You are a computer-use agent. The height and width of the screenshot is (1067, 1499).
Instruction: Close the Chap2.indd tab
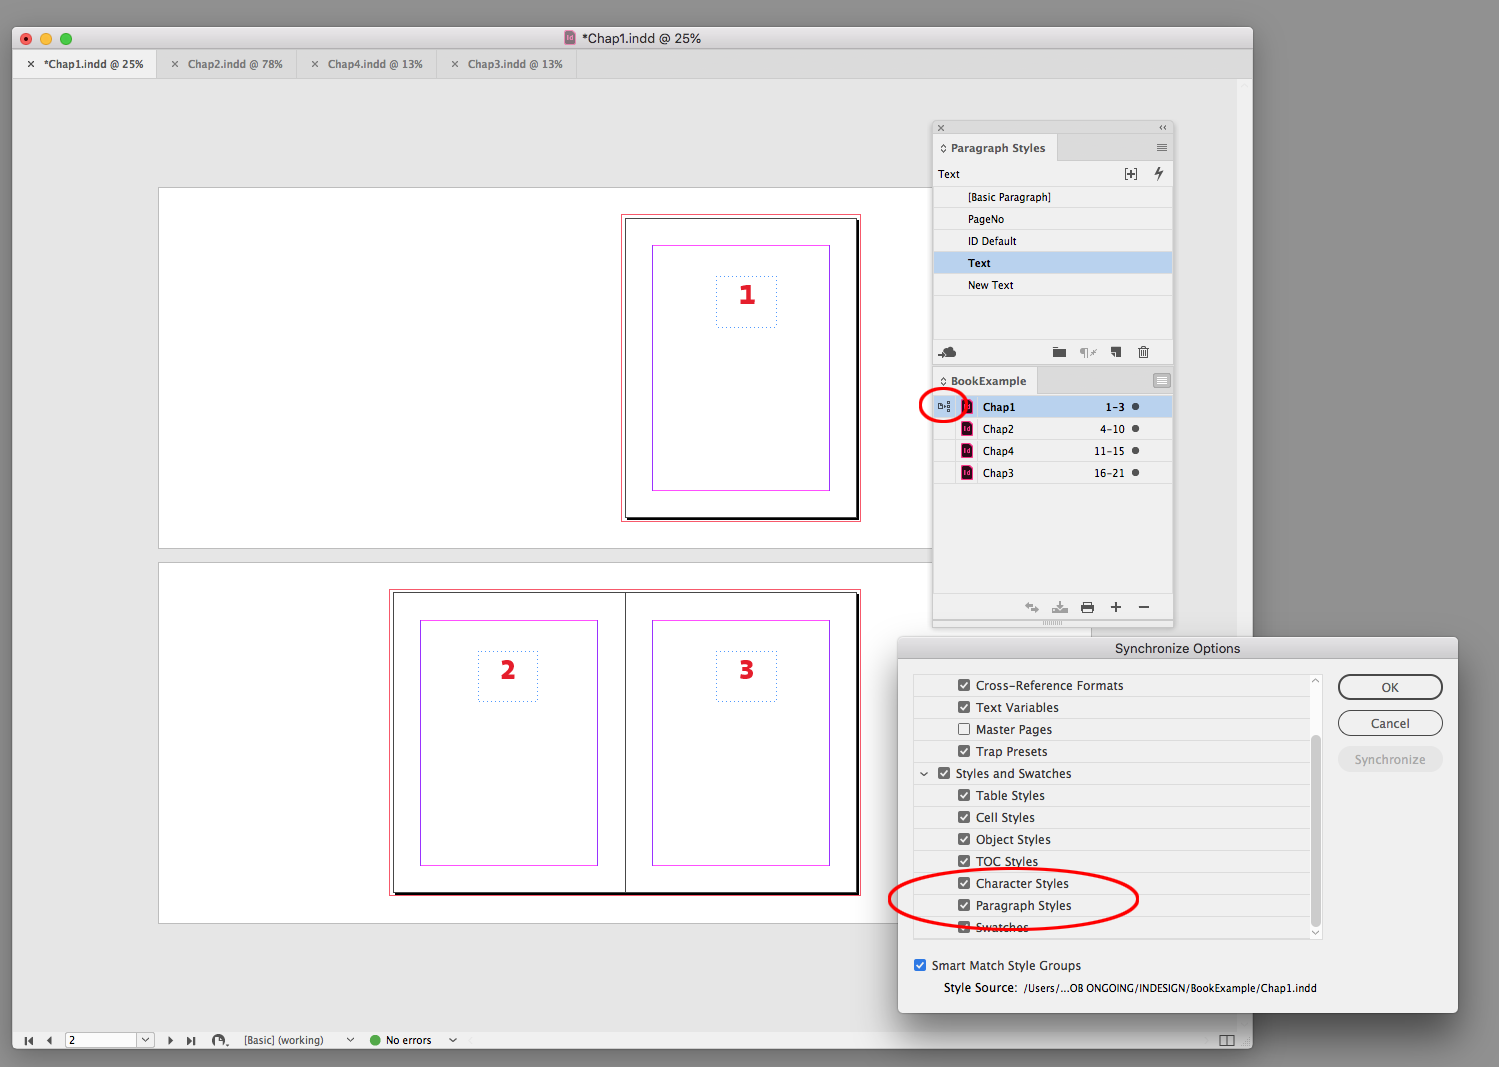pyautogui.click(x=175, y=64)
